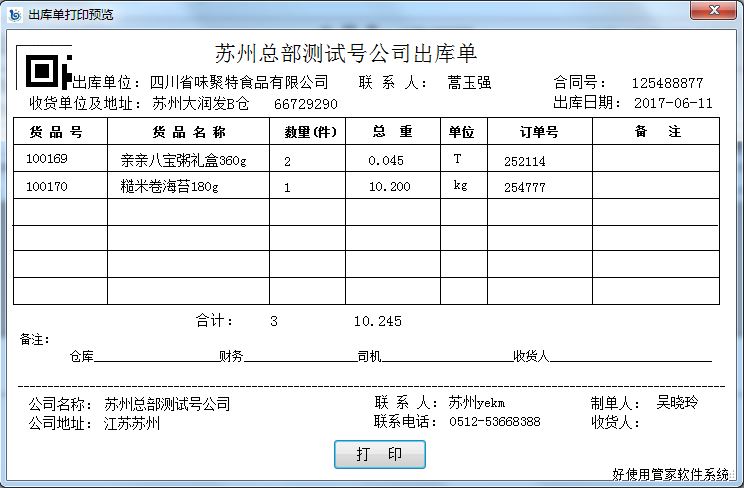
Task: Close the 出库单打印预览 window
Action: (x=713, y=11)
